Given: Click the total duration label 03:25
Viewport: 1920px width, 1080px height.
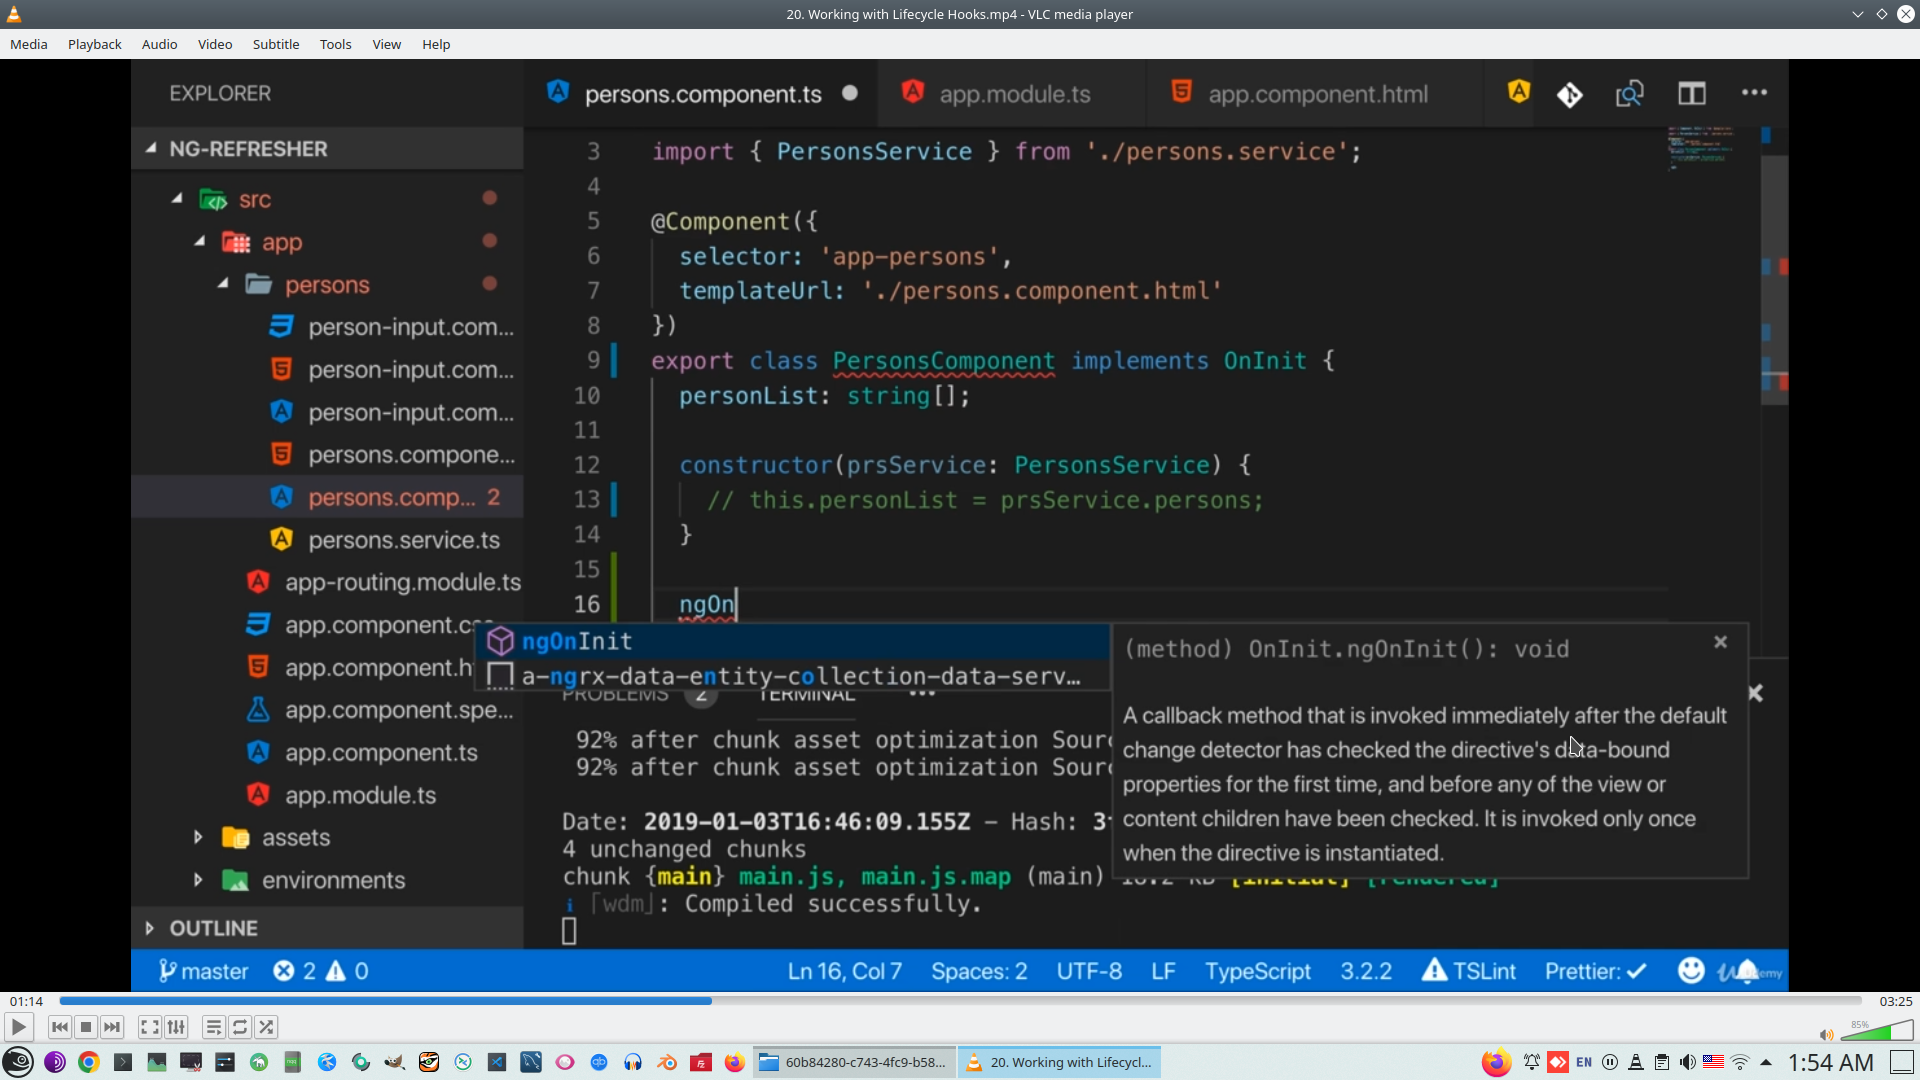Looking at the screenshot, I should pyautogui.click(x=1895, y=1001).
